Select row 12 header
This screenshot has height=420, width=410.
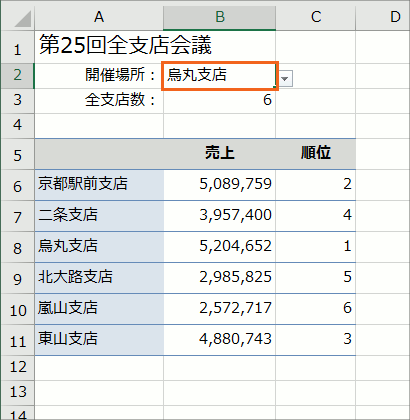tap(18, 368)
